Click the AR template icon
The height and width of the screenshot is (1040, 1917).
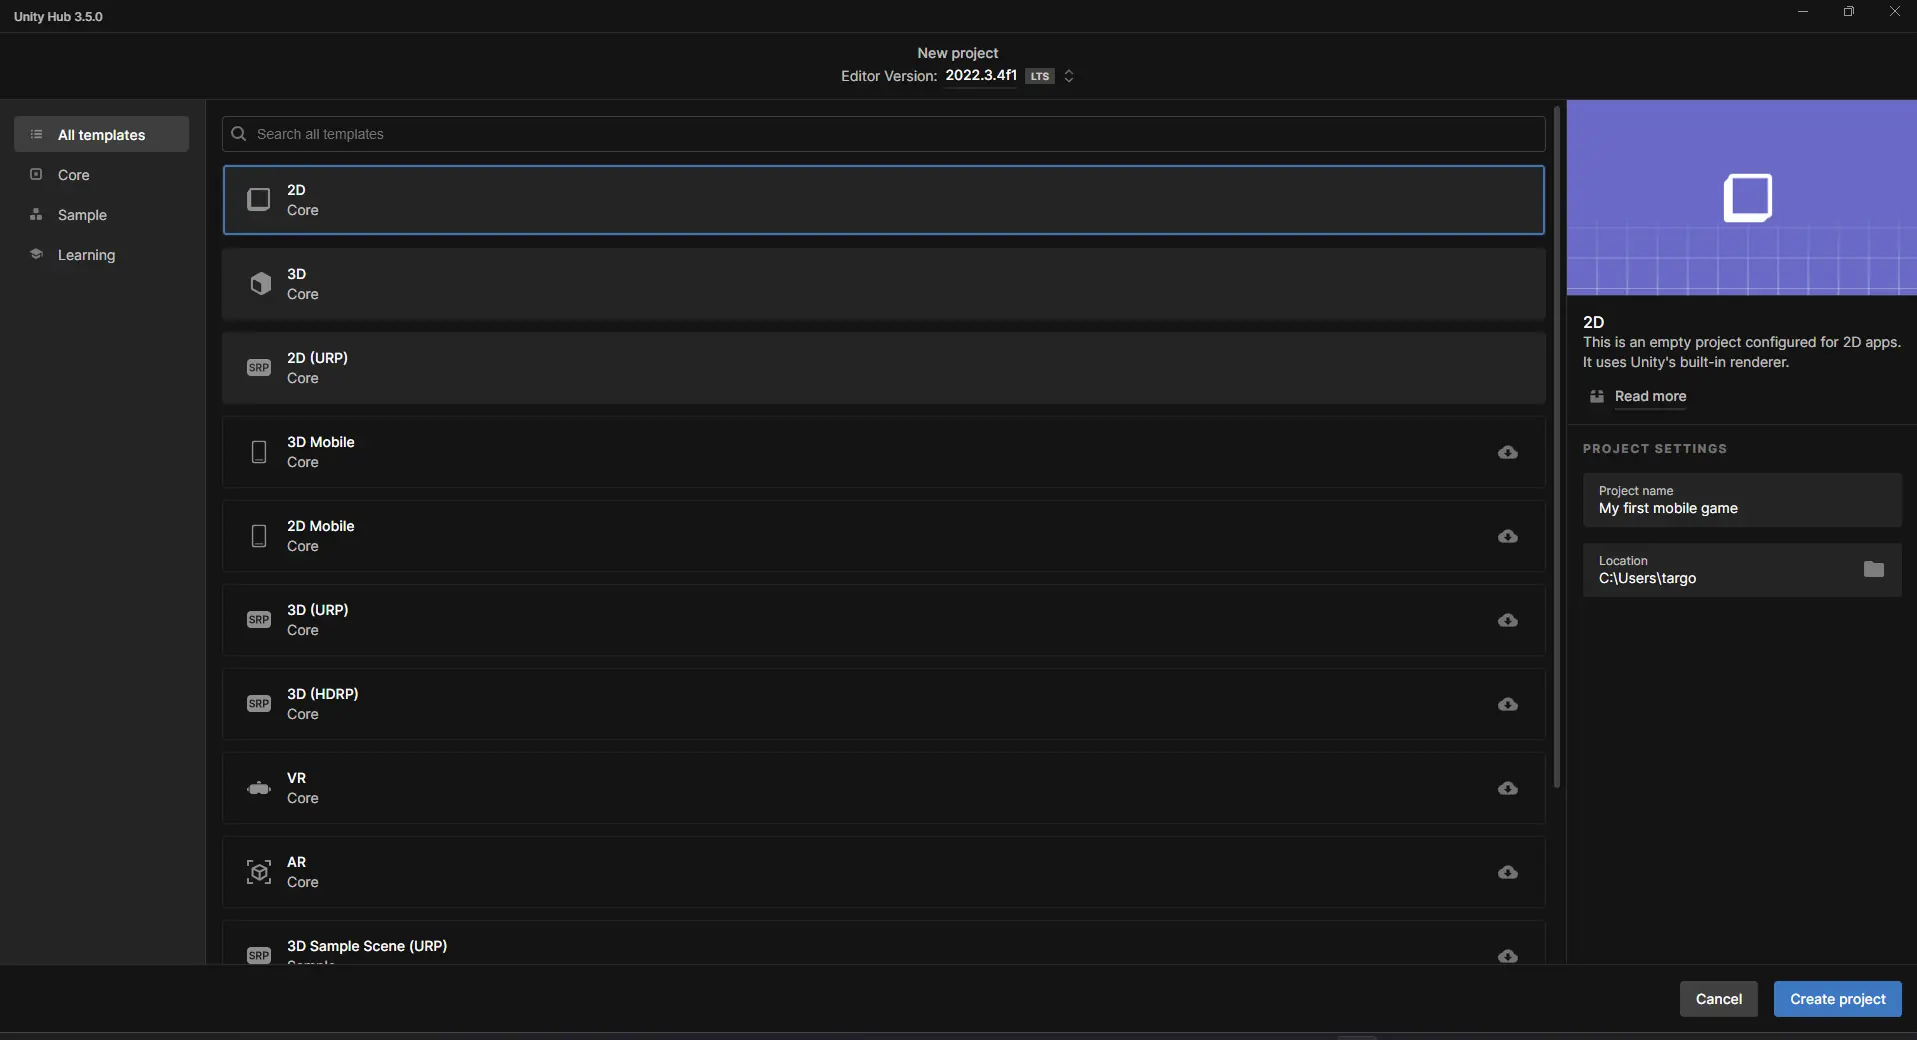(x=259, y=872)
